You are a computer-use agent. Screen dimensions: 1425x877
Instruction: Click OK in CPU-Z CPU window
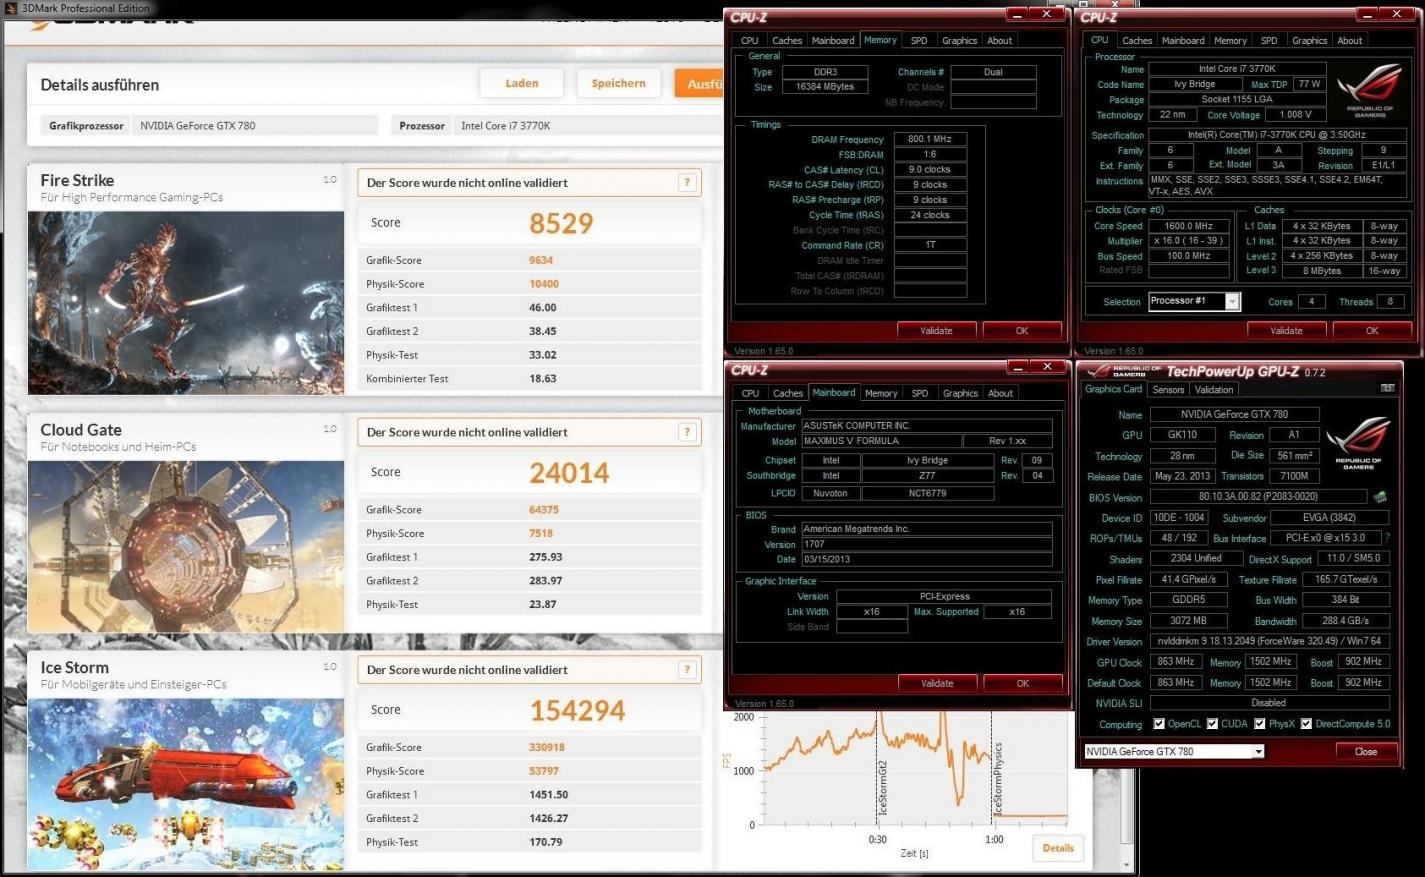(x=1372, y=331)
